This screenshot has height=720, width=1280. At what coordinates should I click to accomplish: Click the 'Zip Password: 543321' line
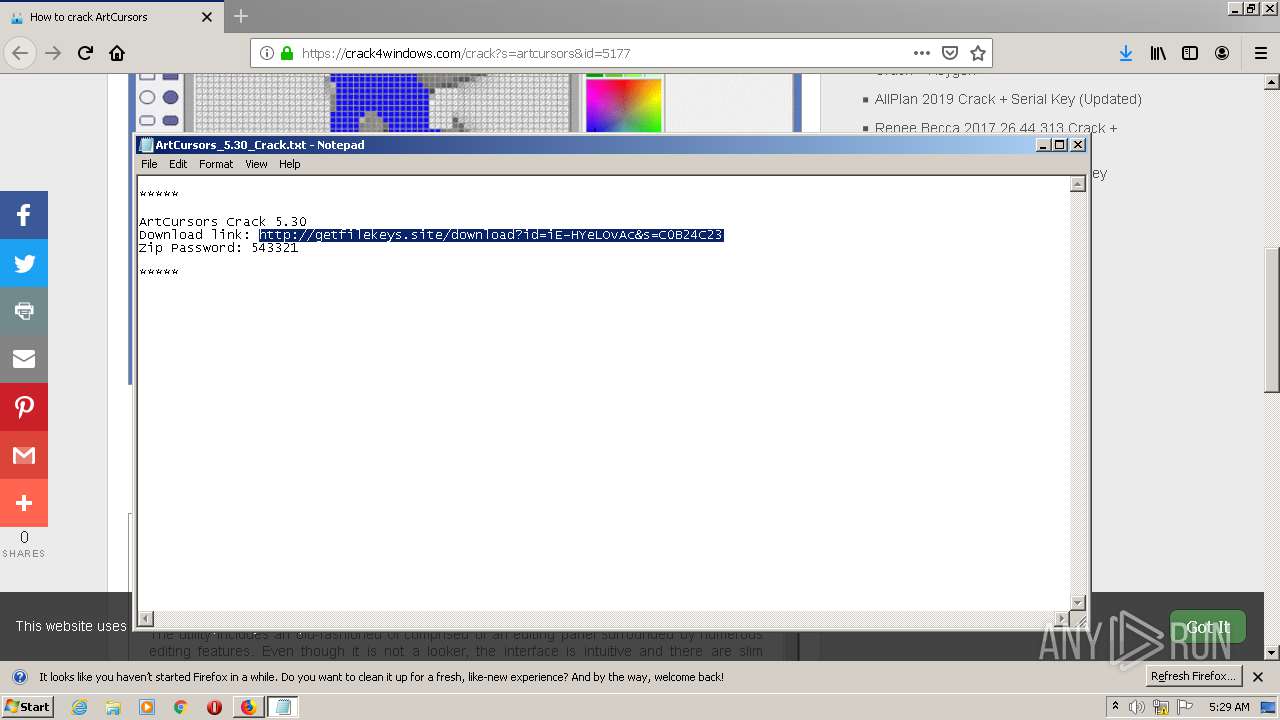pyautogui.click(x=218, y=248)
